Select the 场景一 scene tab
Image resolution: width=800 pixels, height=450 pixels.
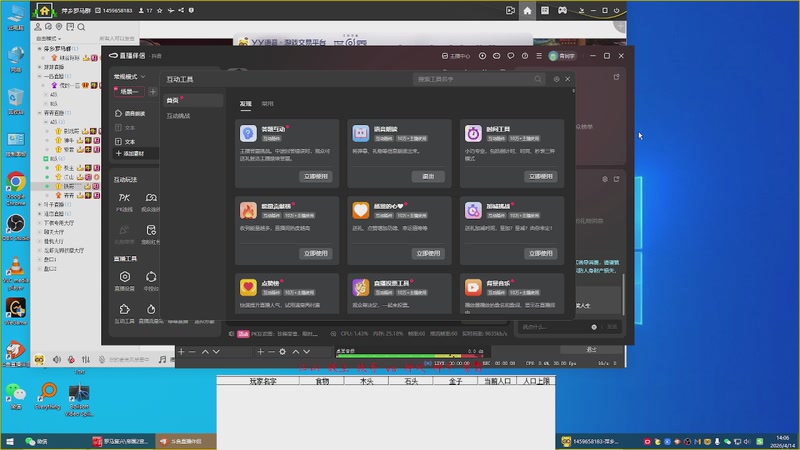129,92
